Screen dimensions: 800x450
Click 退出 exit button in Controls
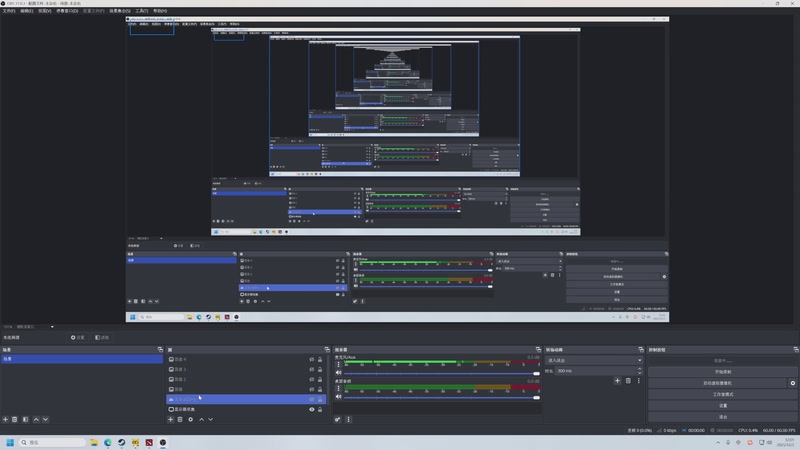tap(723, 417)
